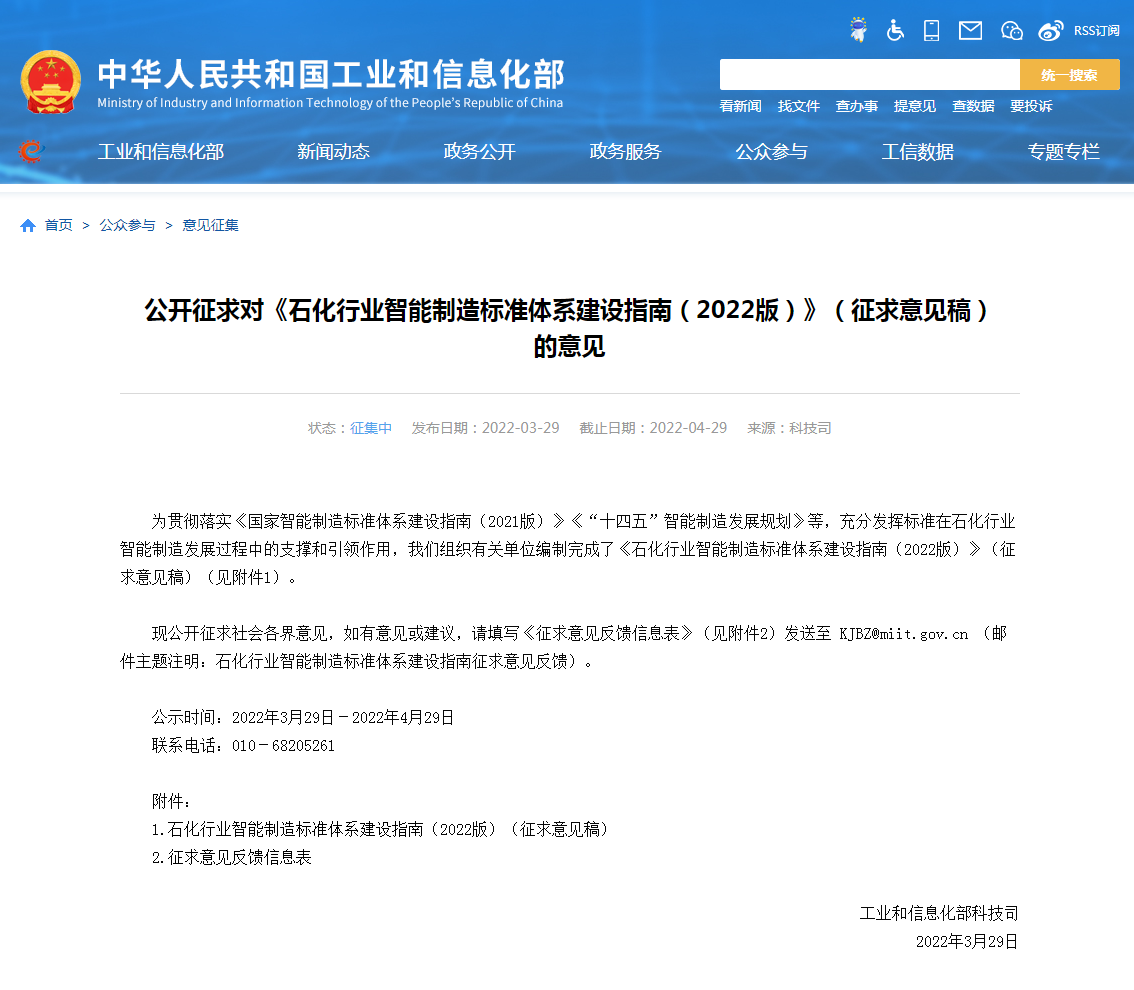Focus the site search input field

[x=869, y=74]
